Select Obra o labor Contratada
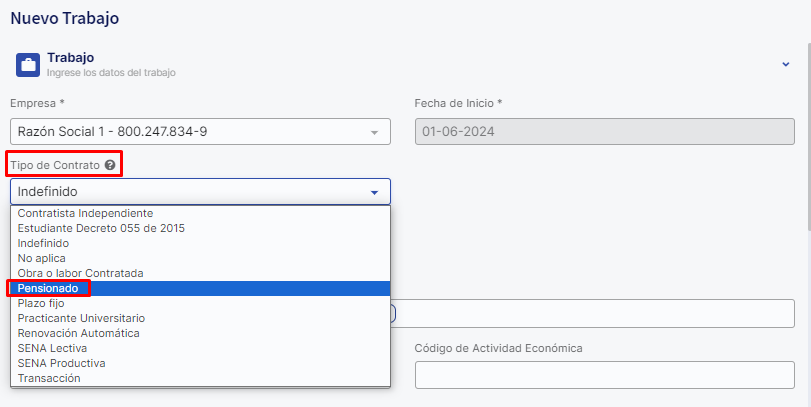 [x=81, y=273]
